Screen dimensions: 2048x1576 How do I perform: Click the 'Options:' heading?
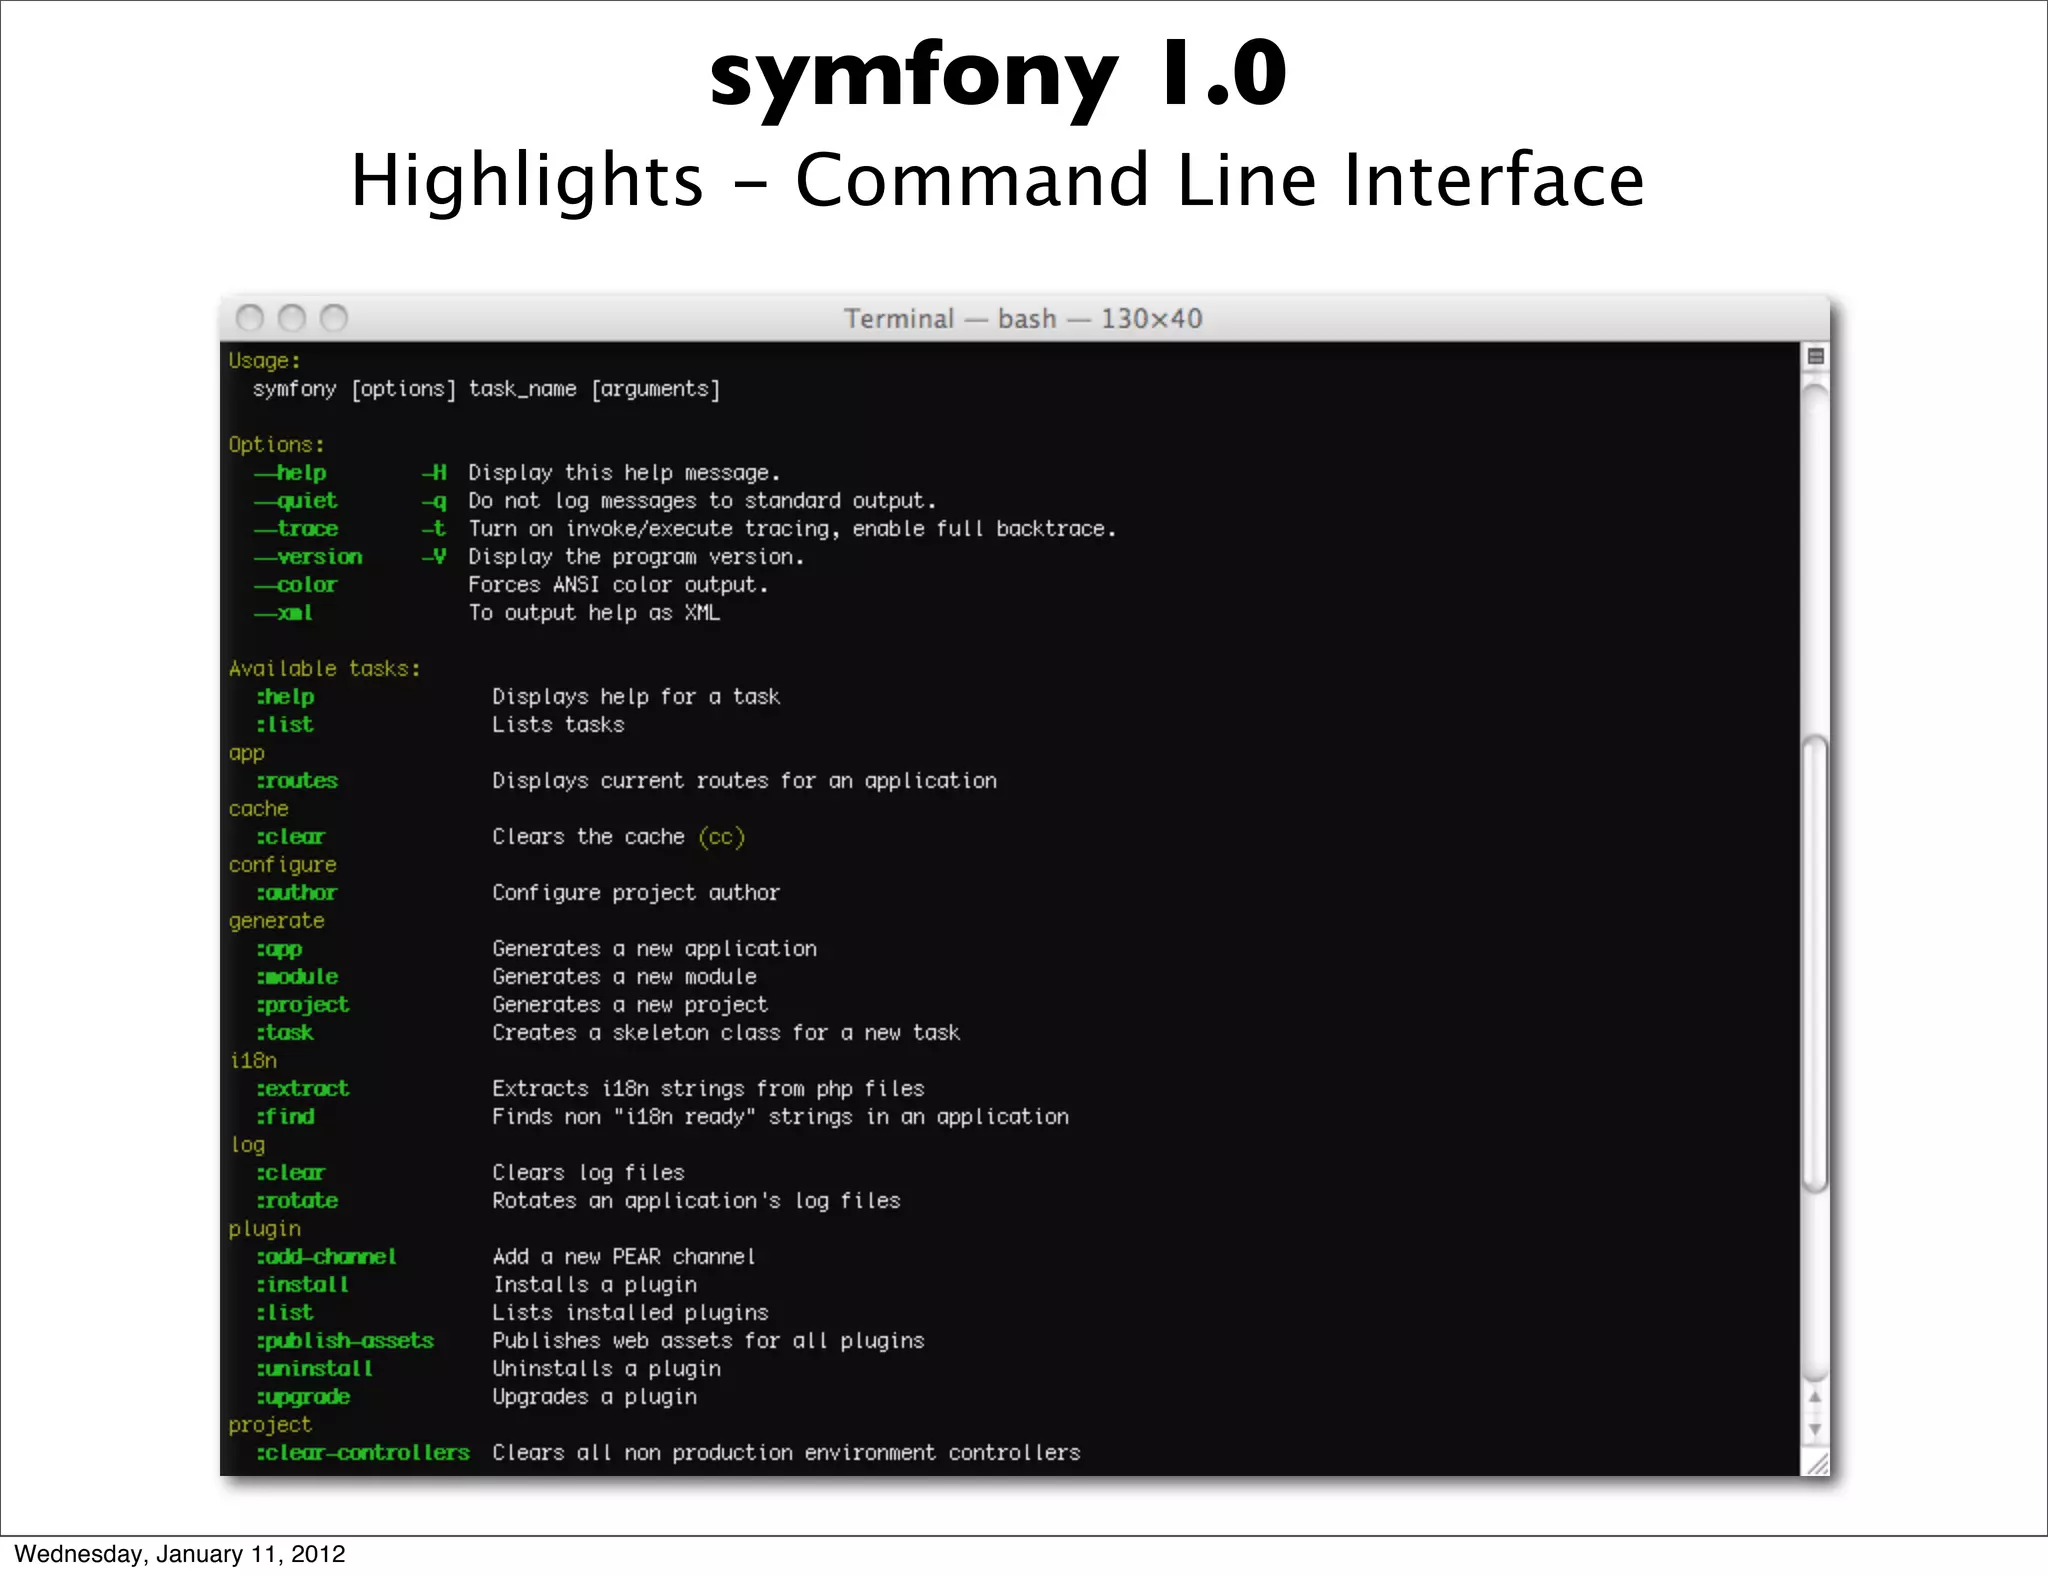coord(276,445)
